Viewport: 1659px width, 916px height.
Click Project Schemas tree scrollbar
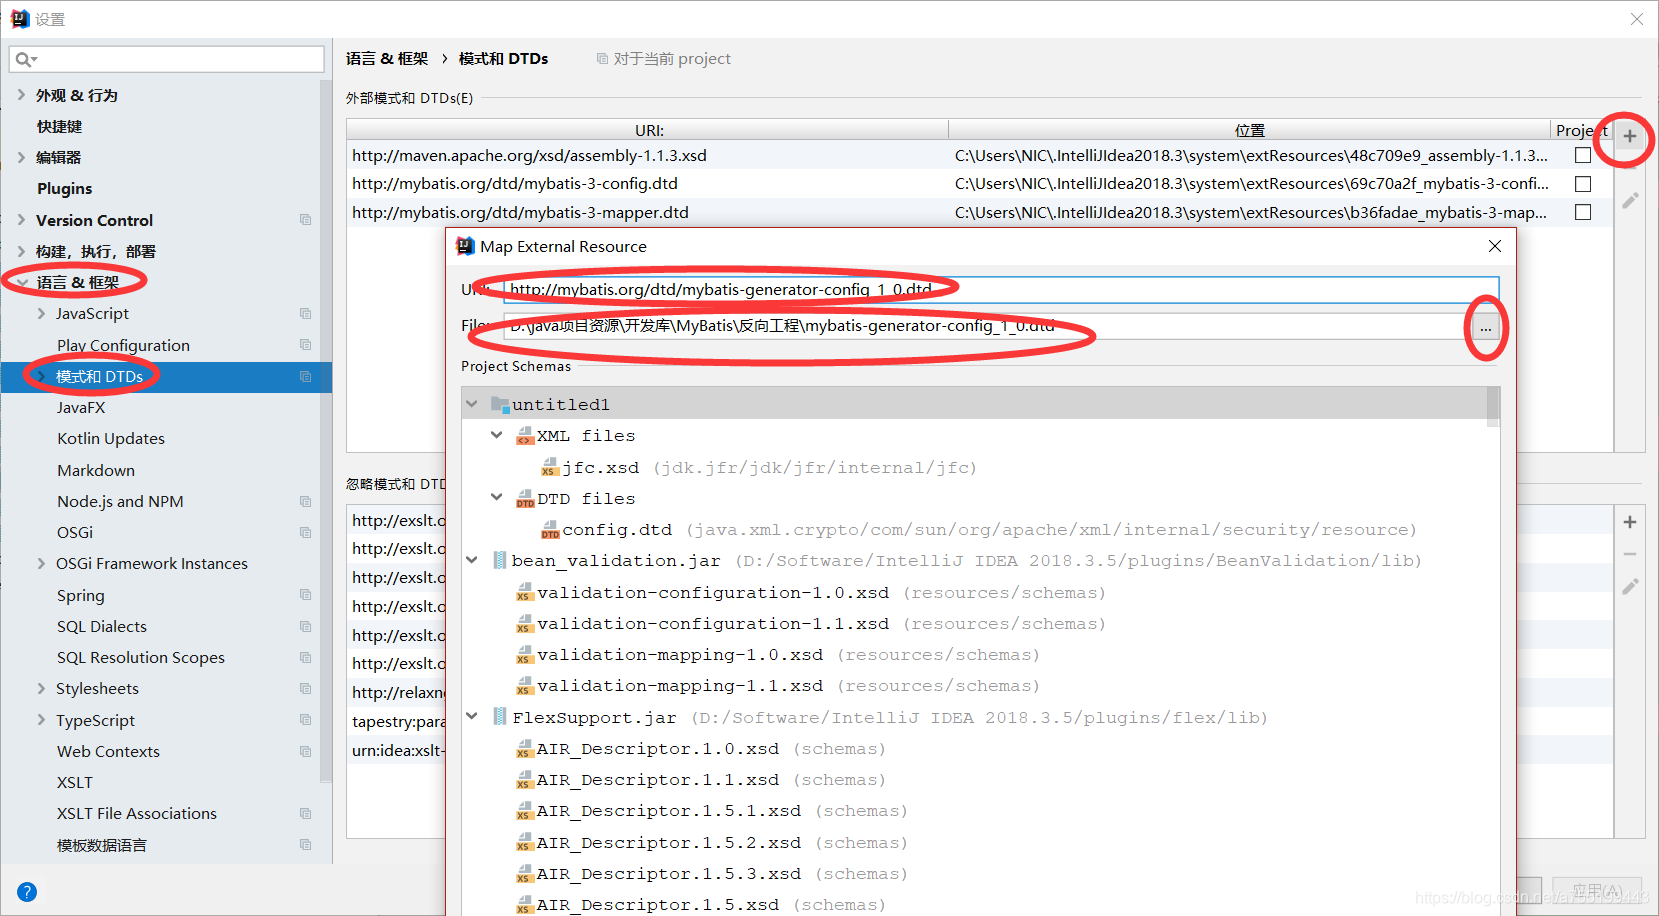(x=1493, y=407)
